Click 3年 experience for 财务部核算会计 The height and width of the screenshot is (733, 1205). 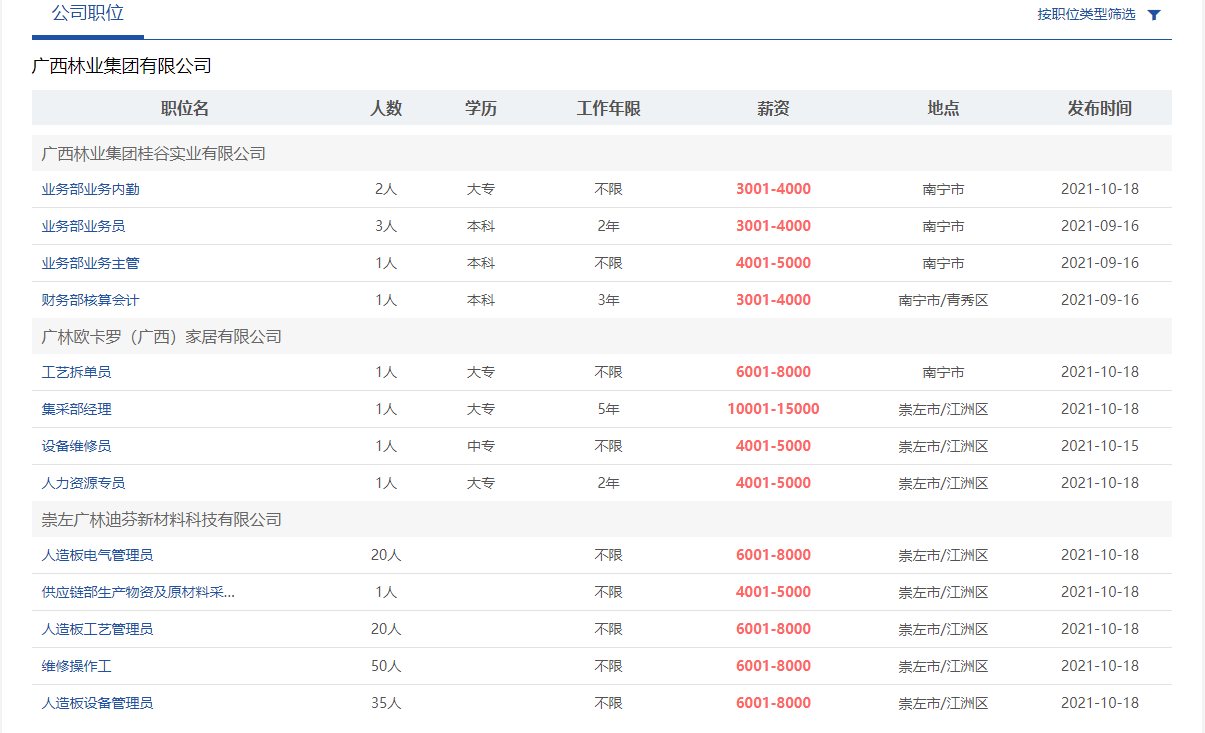point(609,300)
